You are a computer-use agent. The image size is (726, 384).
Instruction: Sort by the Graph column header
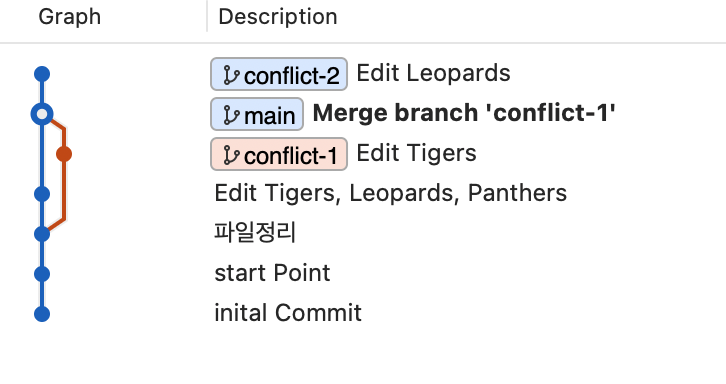coord(69,17)
